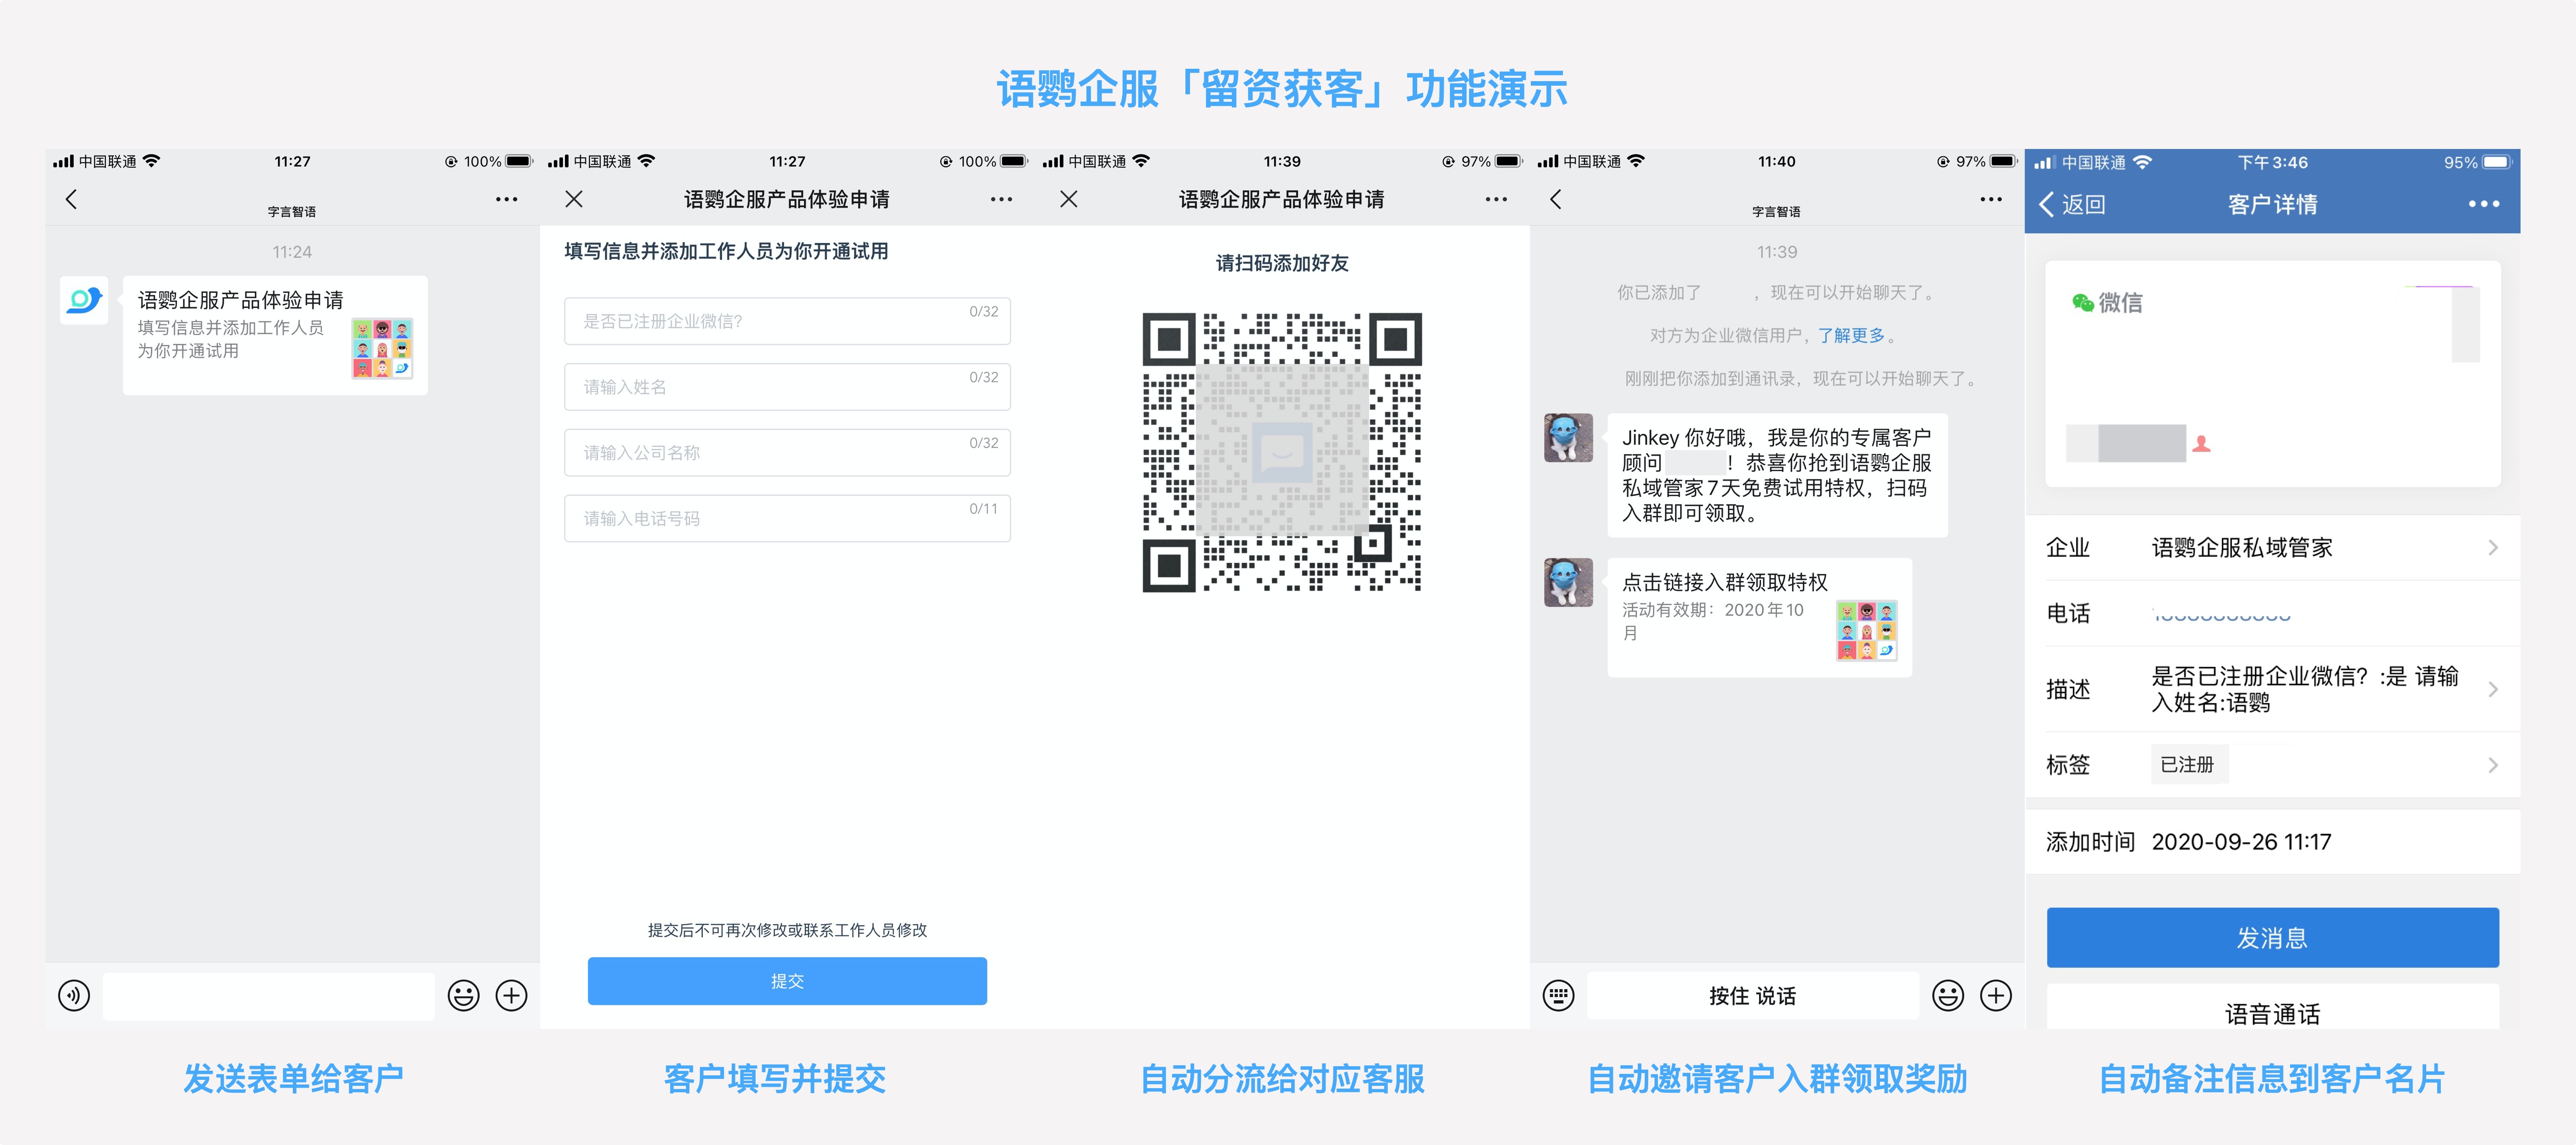
Task: Close the form page with 填写信息 heading
Action: [x=574, y=199]
